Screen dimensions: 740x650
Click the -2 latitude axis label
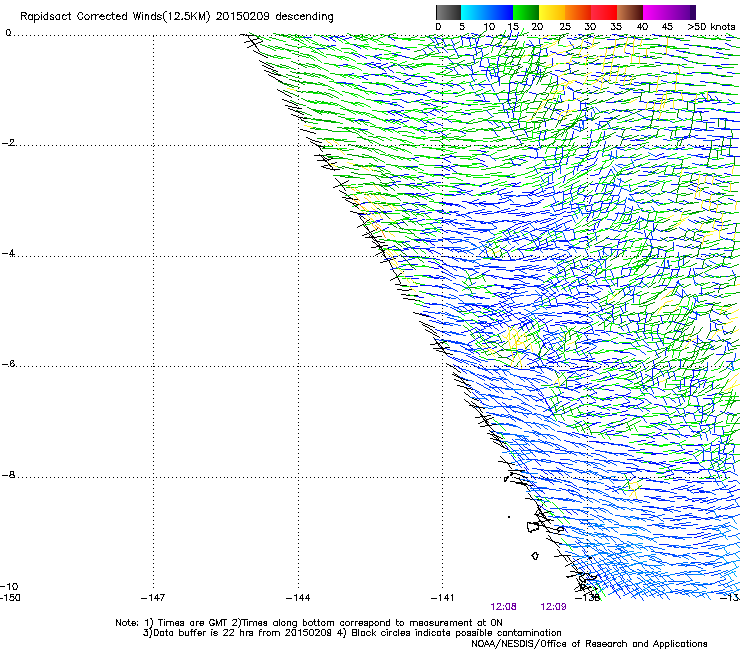[8, 143]
